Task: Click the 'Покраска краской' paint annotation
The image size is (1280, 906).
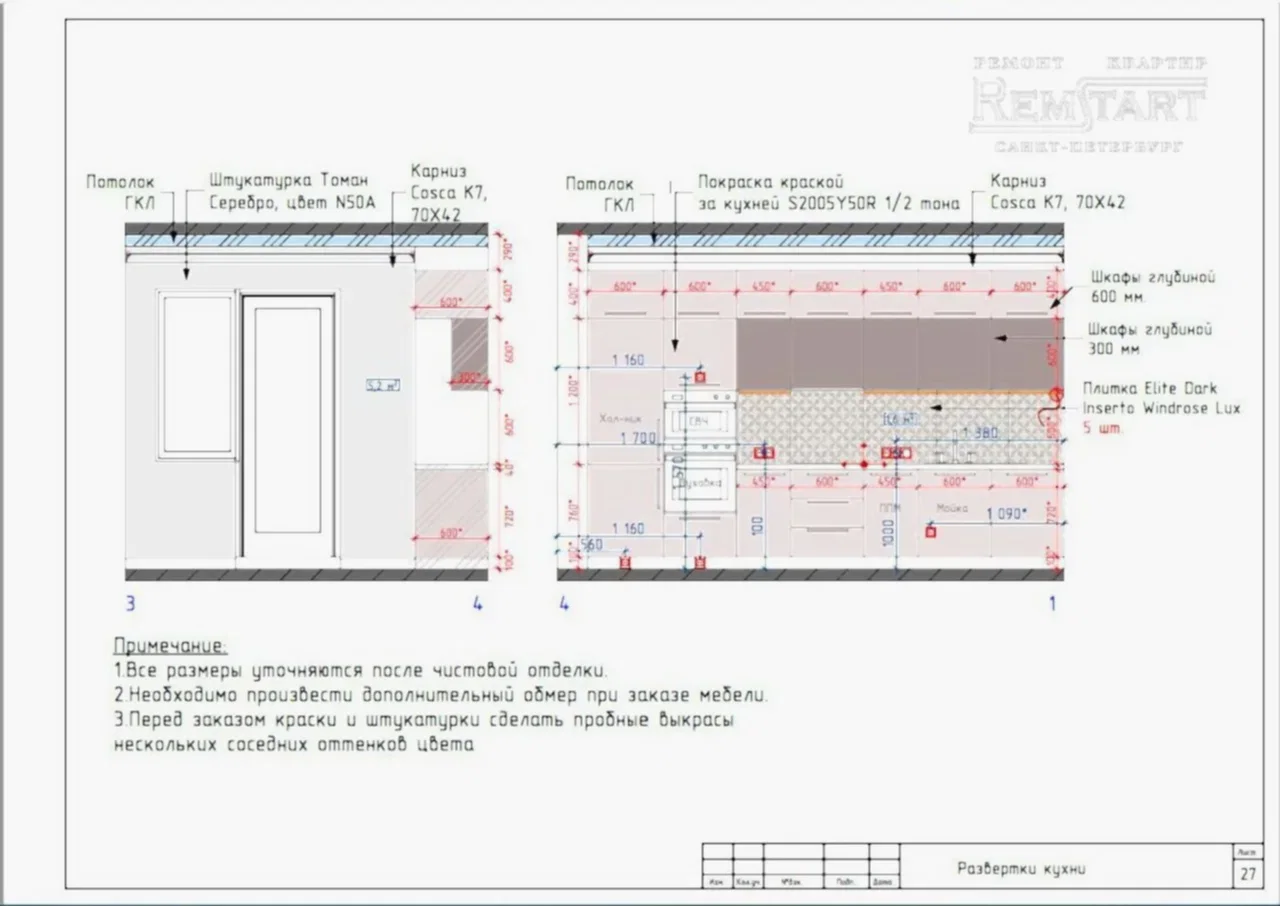Action: [x=770, y=183]
